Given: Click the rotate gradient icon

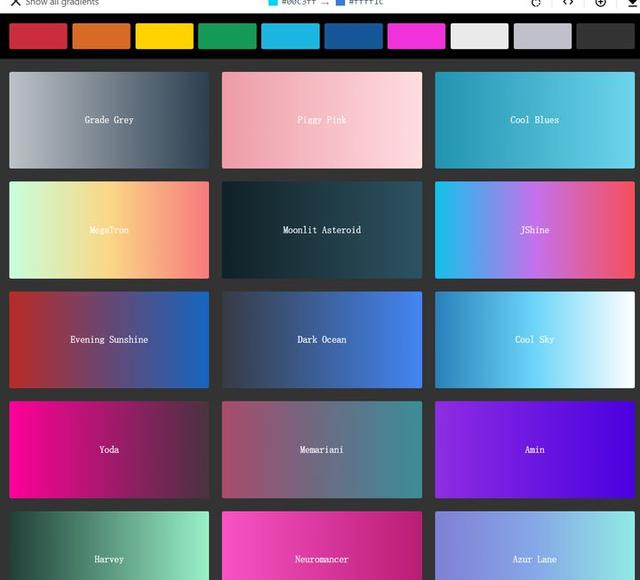Looking at the screenshot, I should point(536,3).
